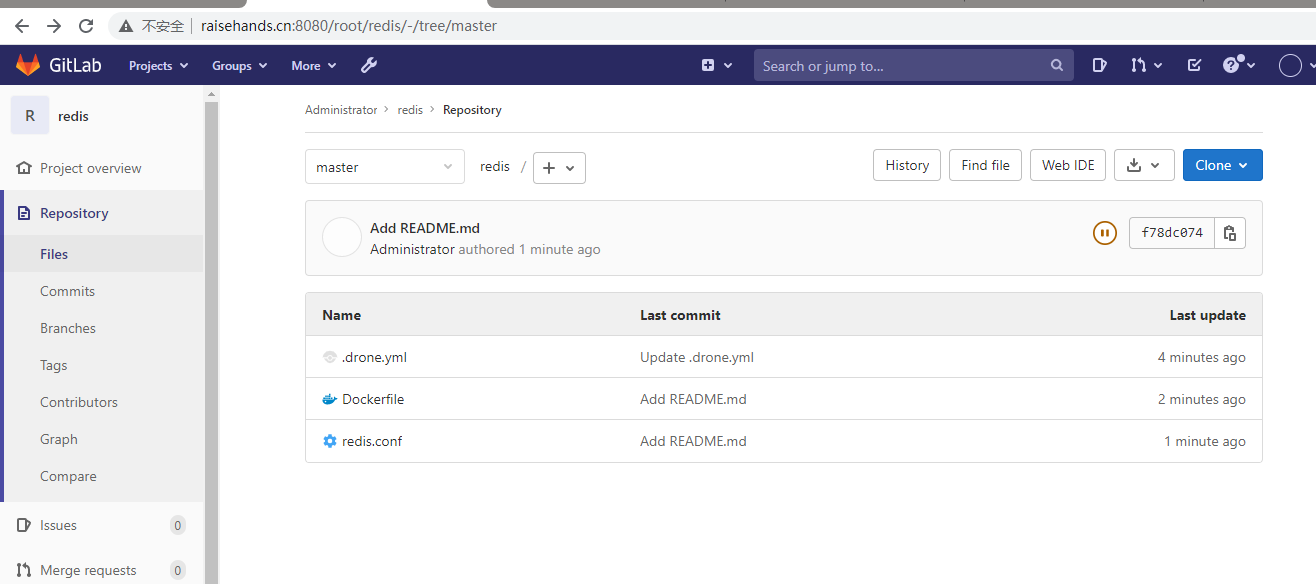
Task: Open the Dockerfile via its whale icon
Action: pos(329,398)
